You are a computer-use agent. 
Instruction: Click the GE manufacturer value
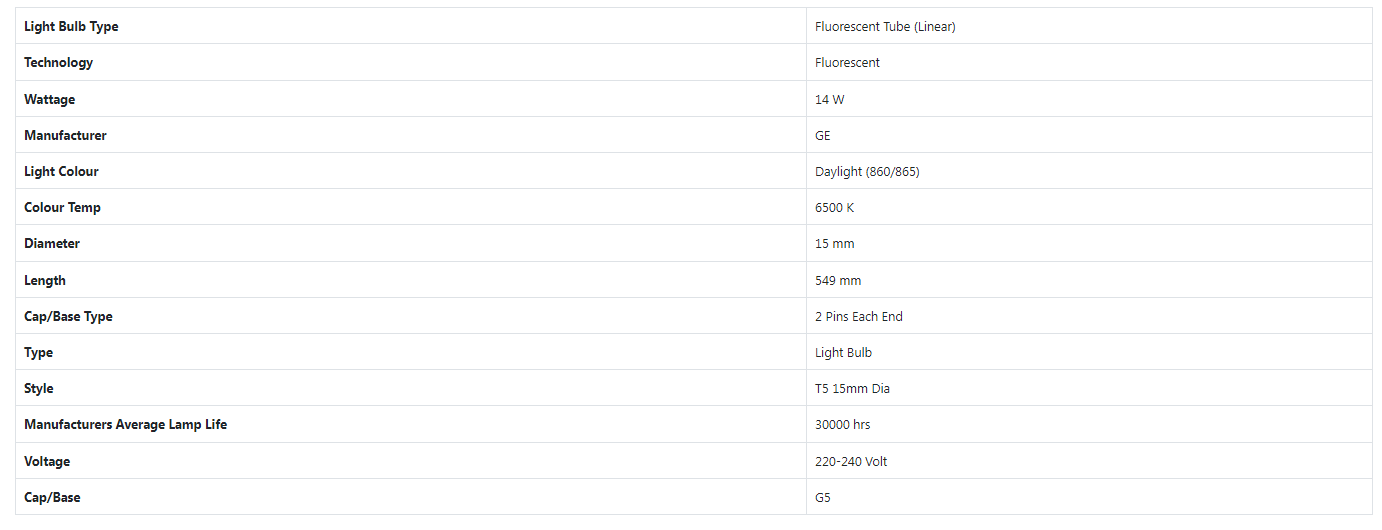click(823, 136)
